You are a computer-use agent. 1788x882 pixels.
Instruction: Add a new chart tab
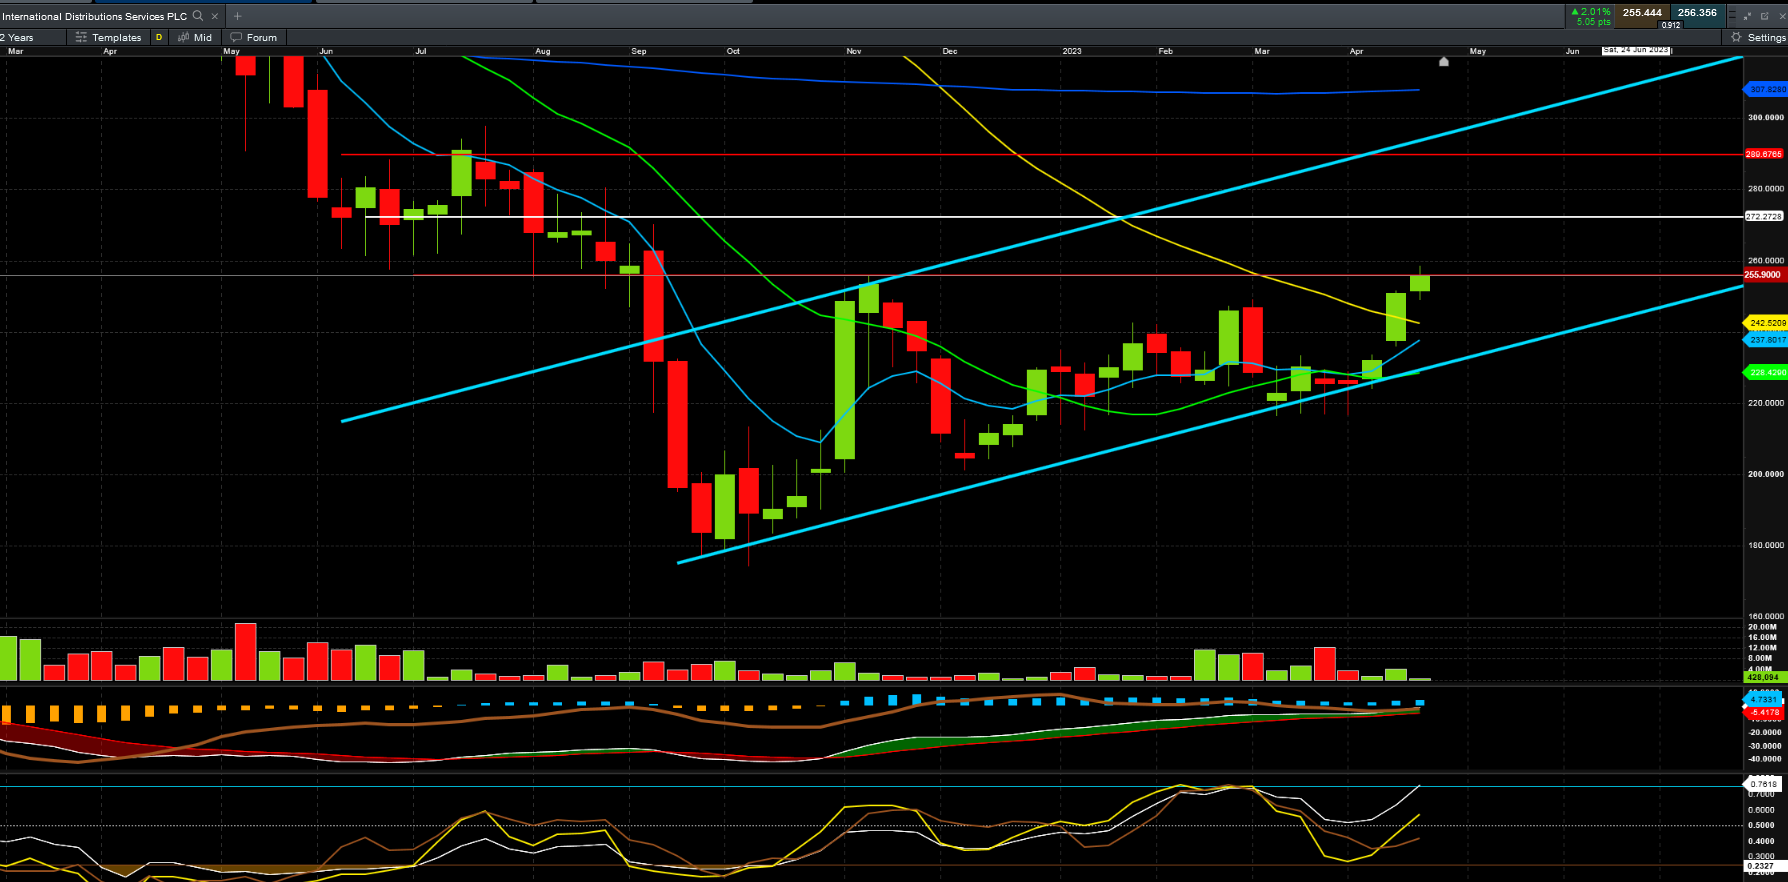[x=237, y=16]
